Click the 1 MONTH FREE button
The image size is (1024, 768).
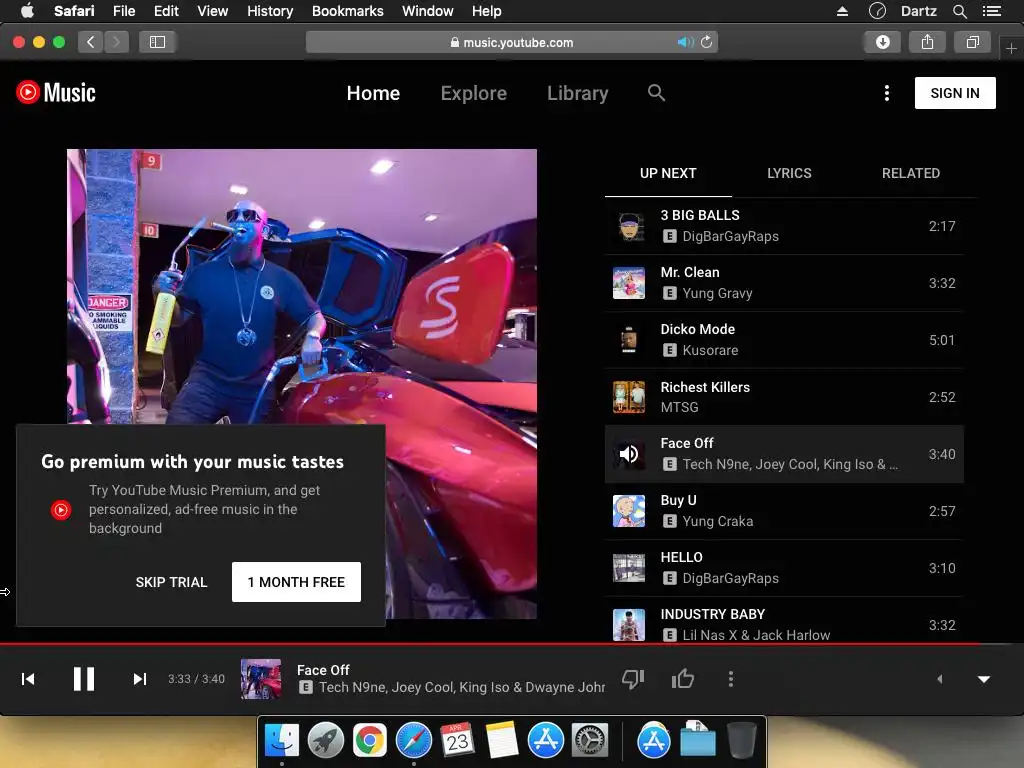click(x=296, y=583)
